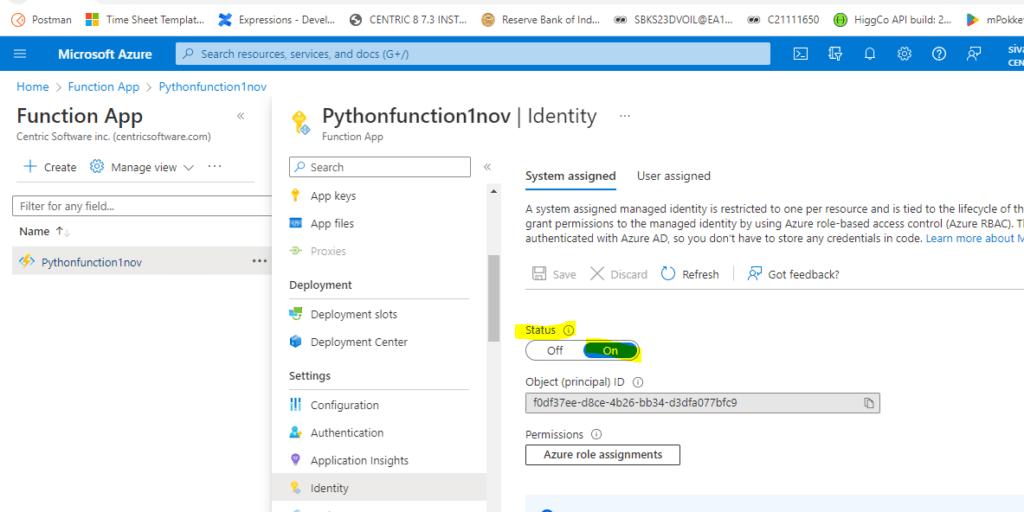Open the Help question mark icon
This screenshot has width=1024, height=512.
click(x=939, y=54)
